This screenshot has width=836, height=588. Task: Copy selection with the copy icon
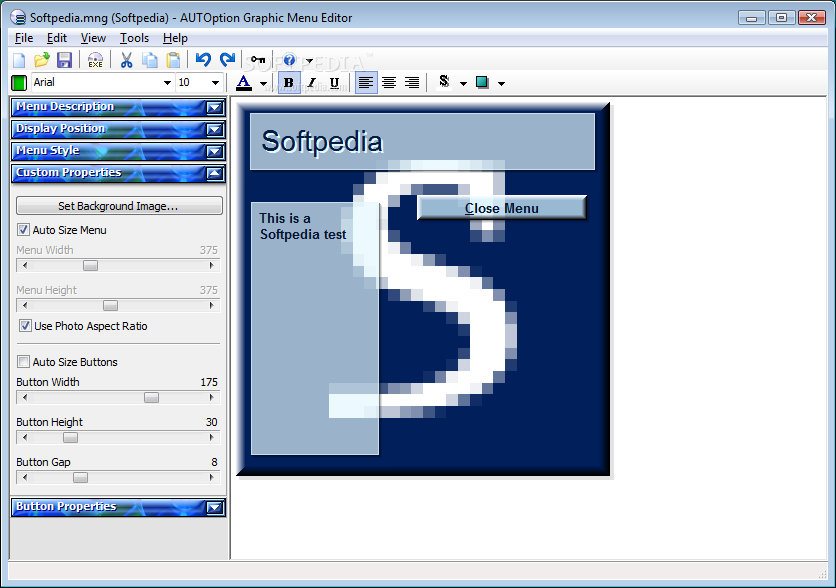[x=150, y=60]
